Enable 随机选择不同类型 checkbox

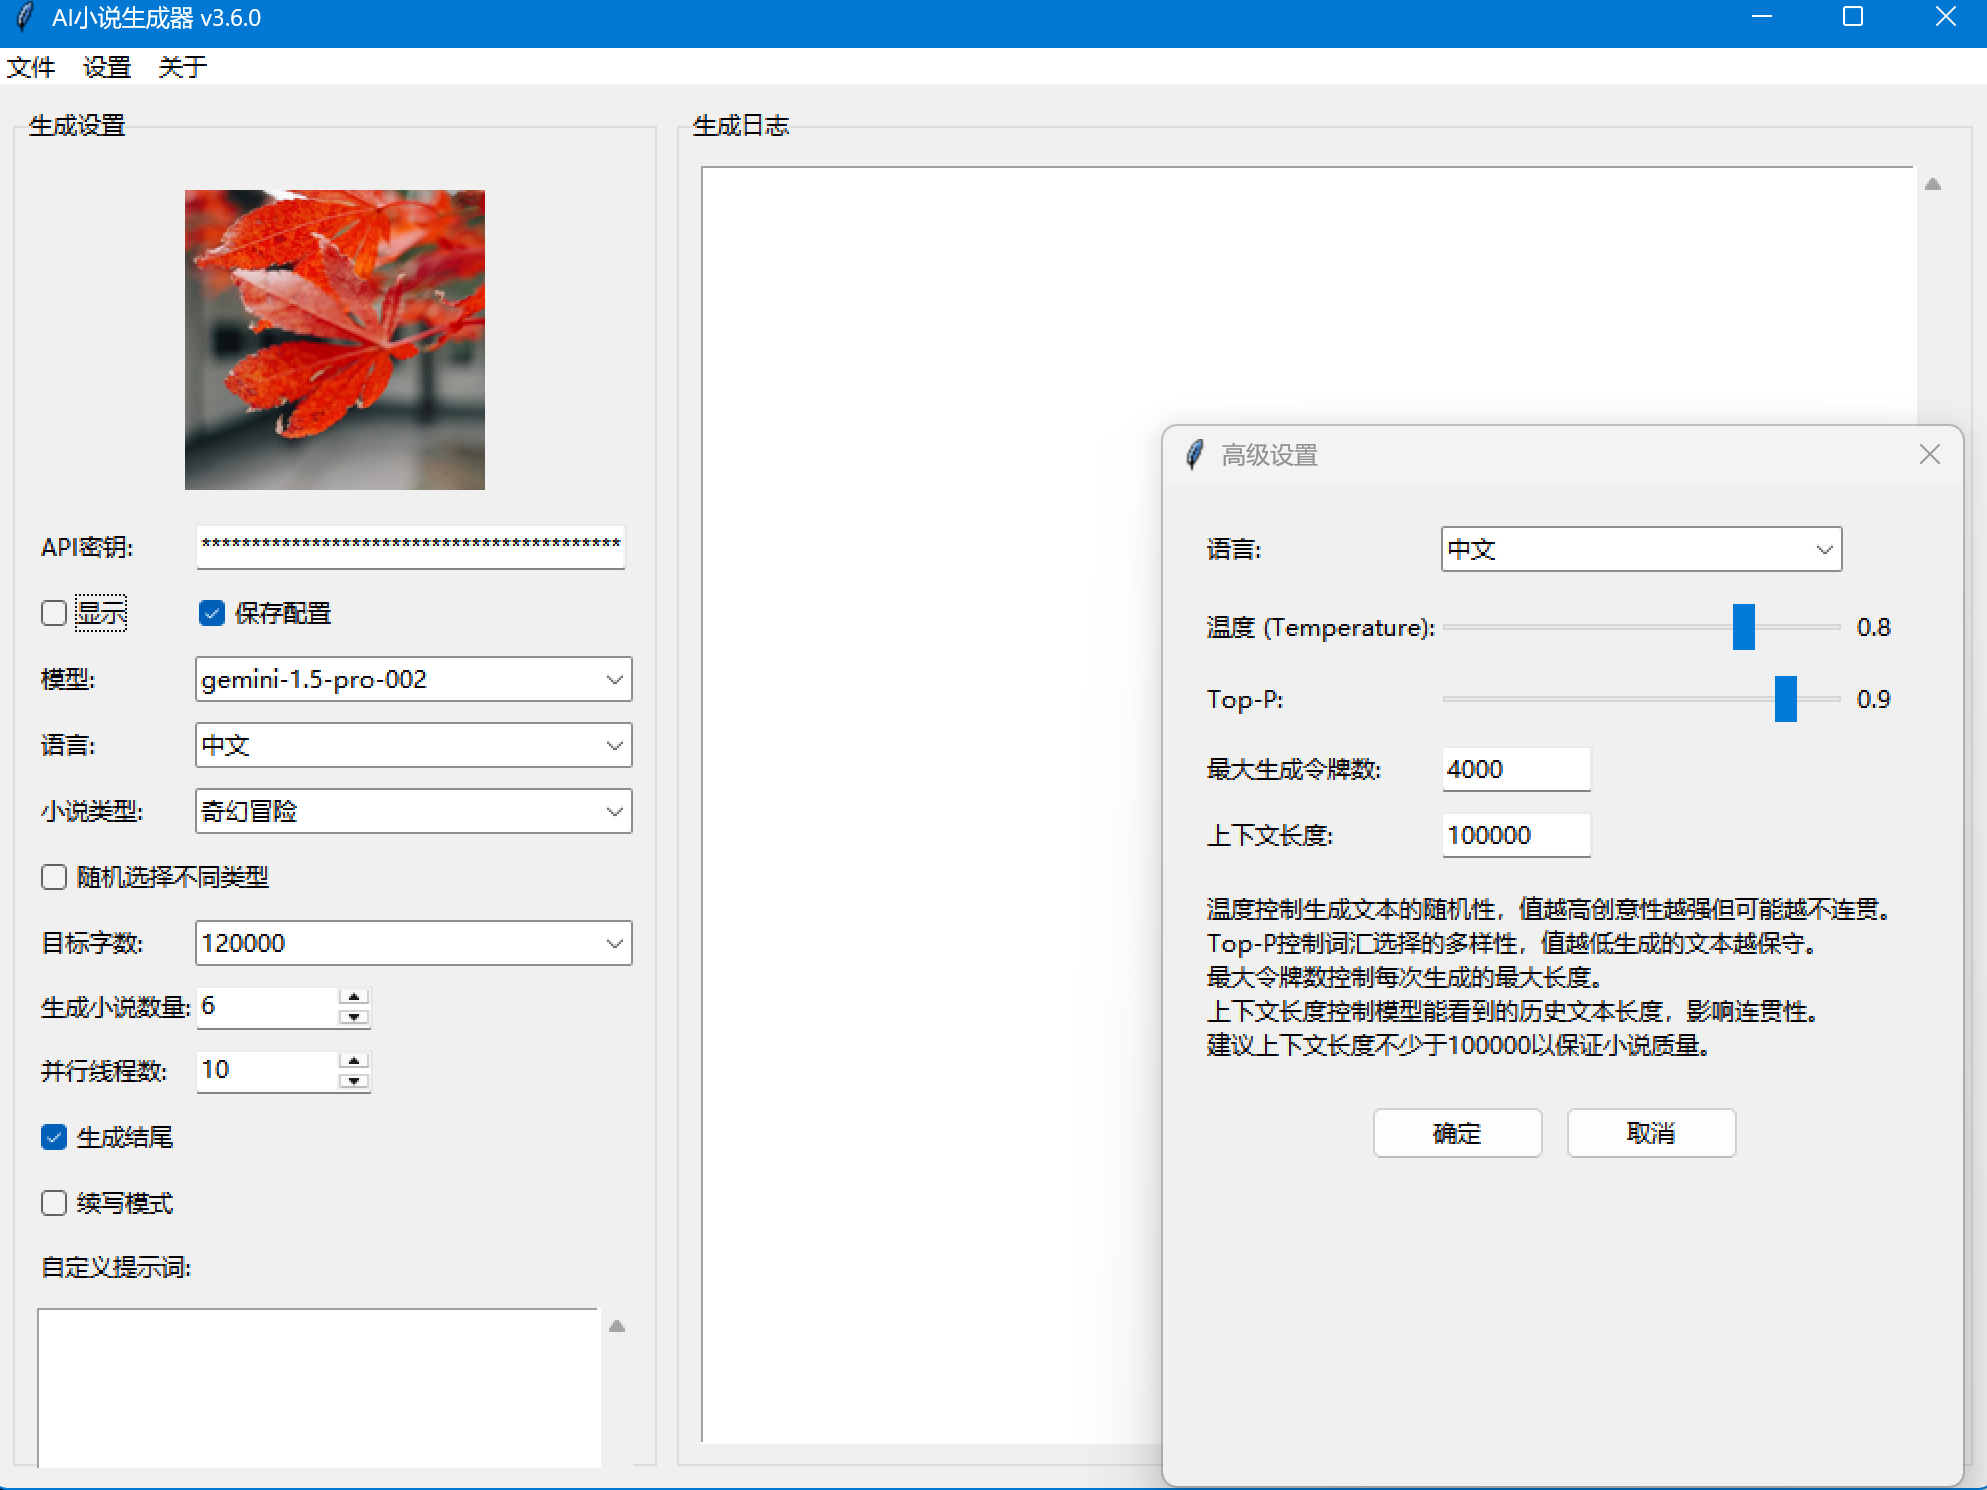point(54,877)
